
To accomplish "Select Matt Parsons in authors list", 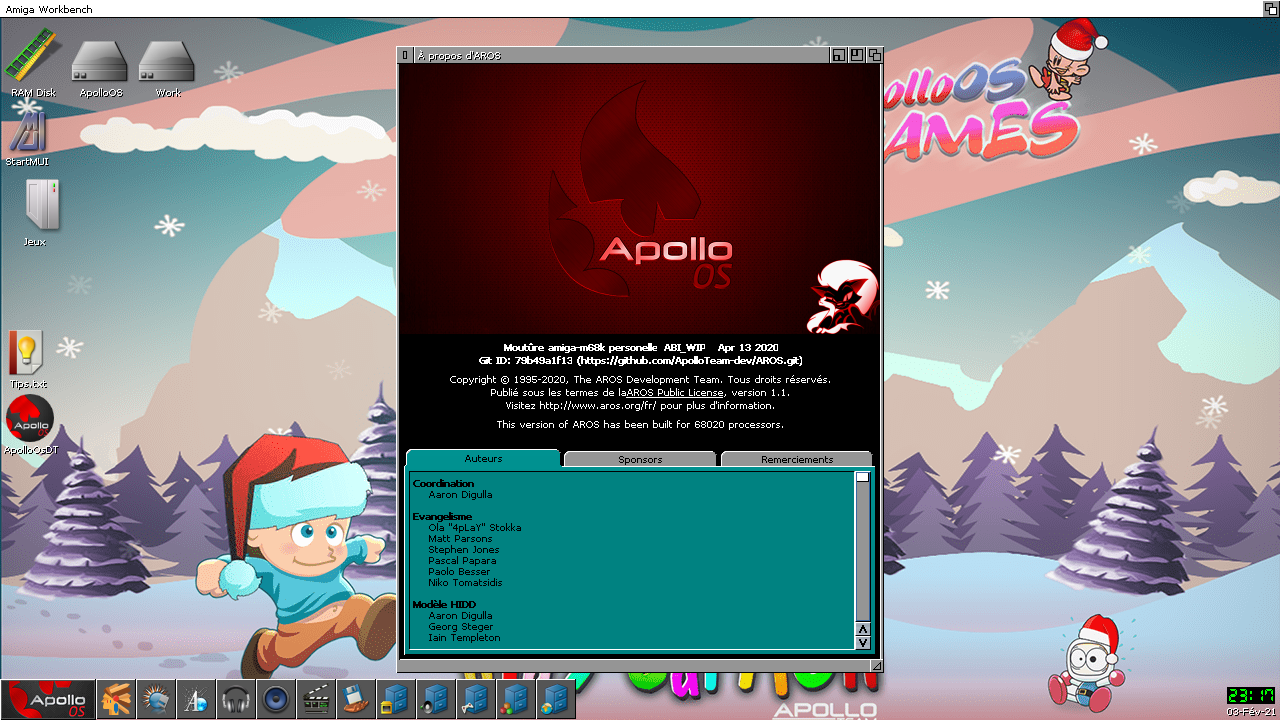I will (x=460, y=539).
